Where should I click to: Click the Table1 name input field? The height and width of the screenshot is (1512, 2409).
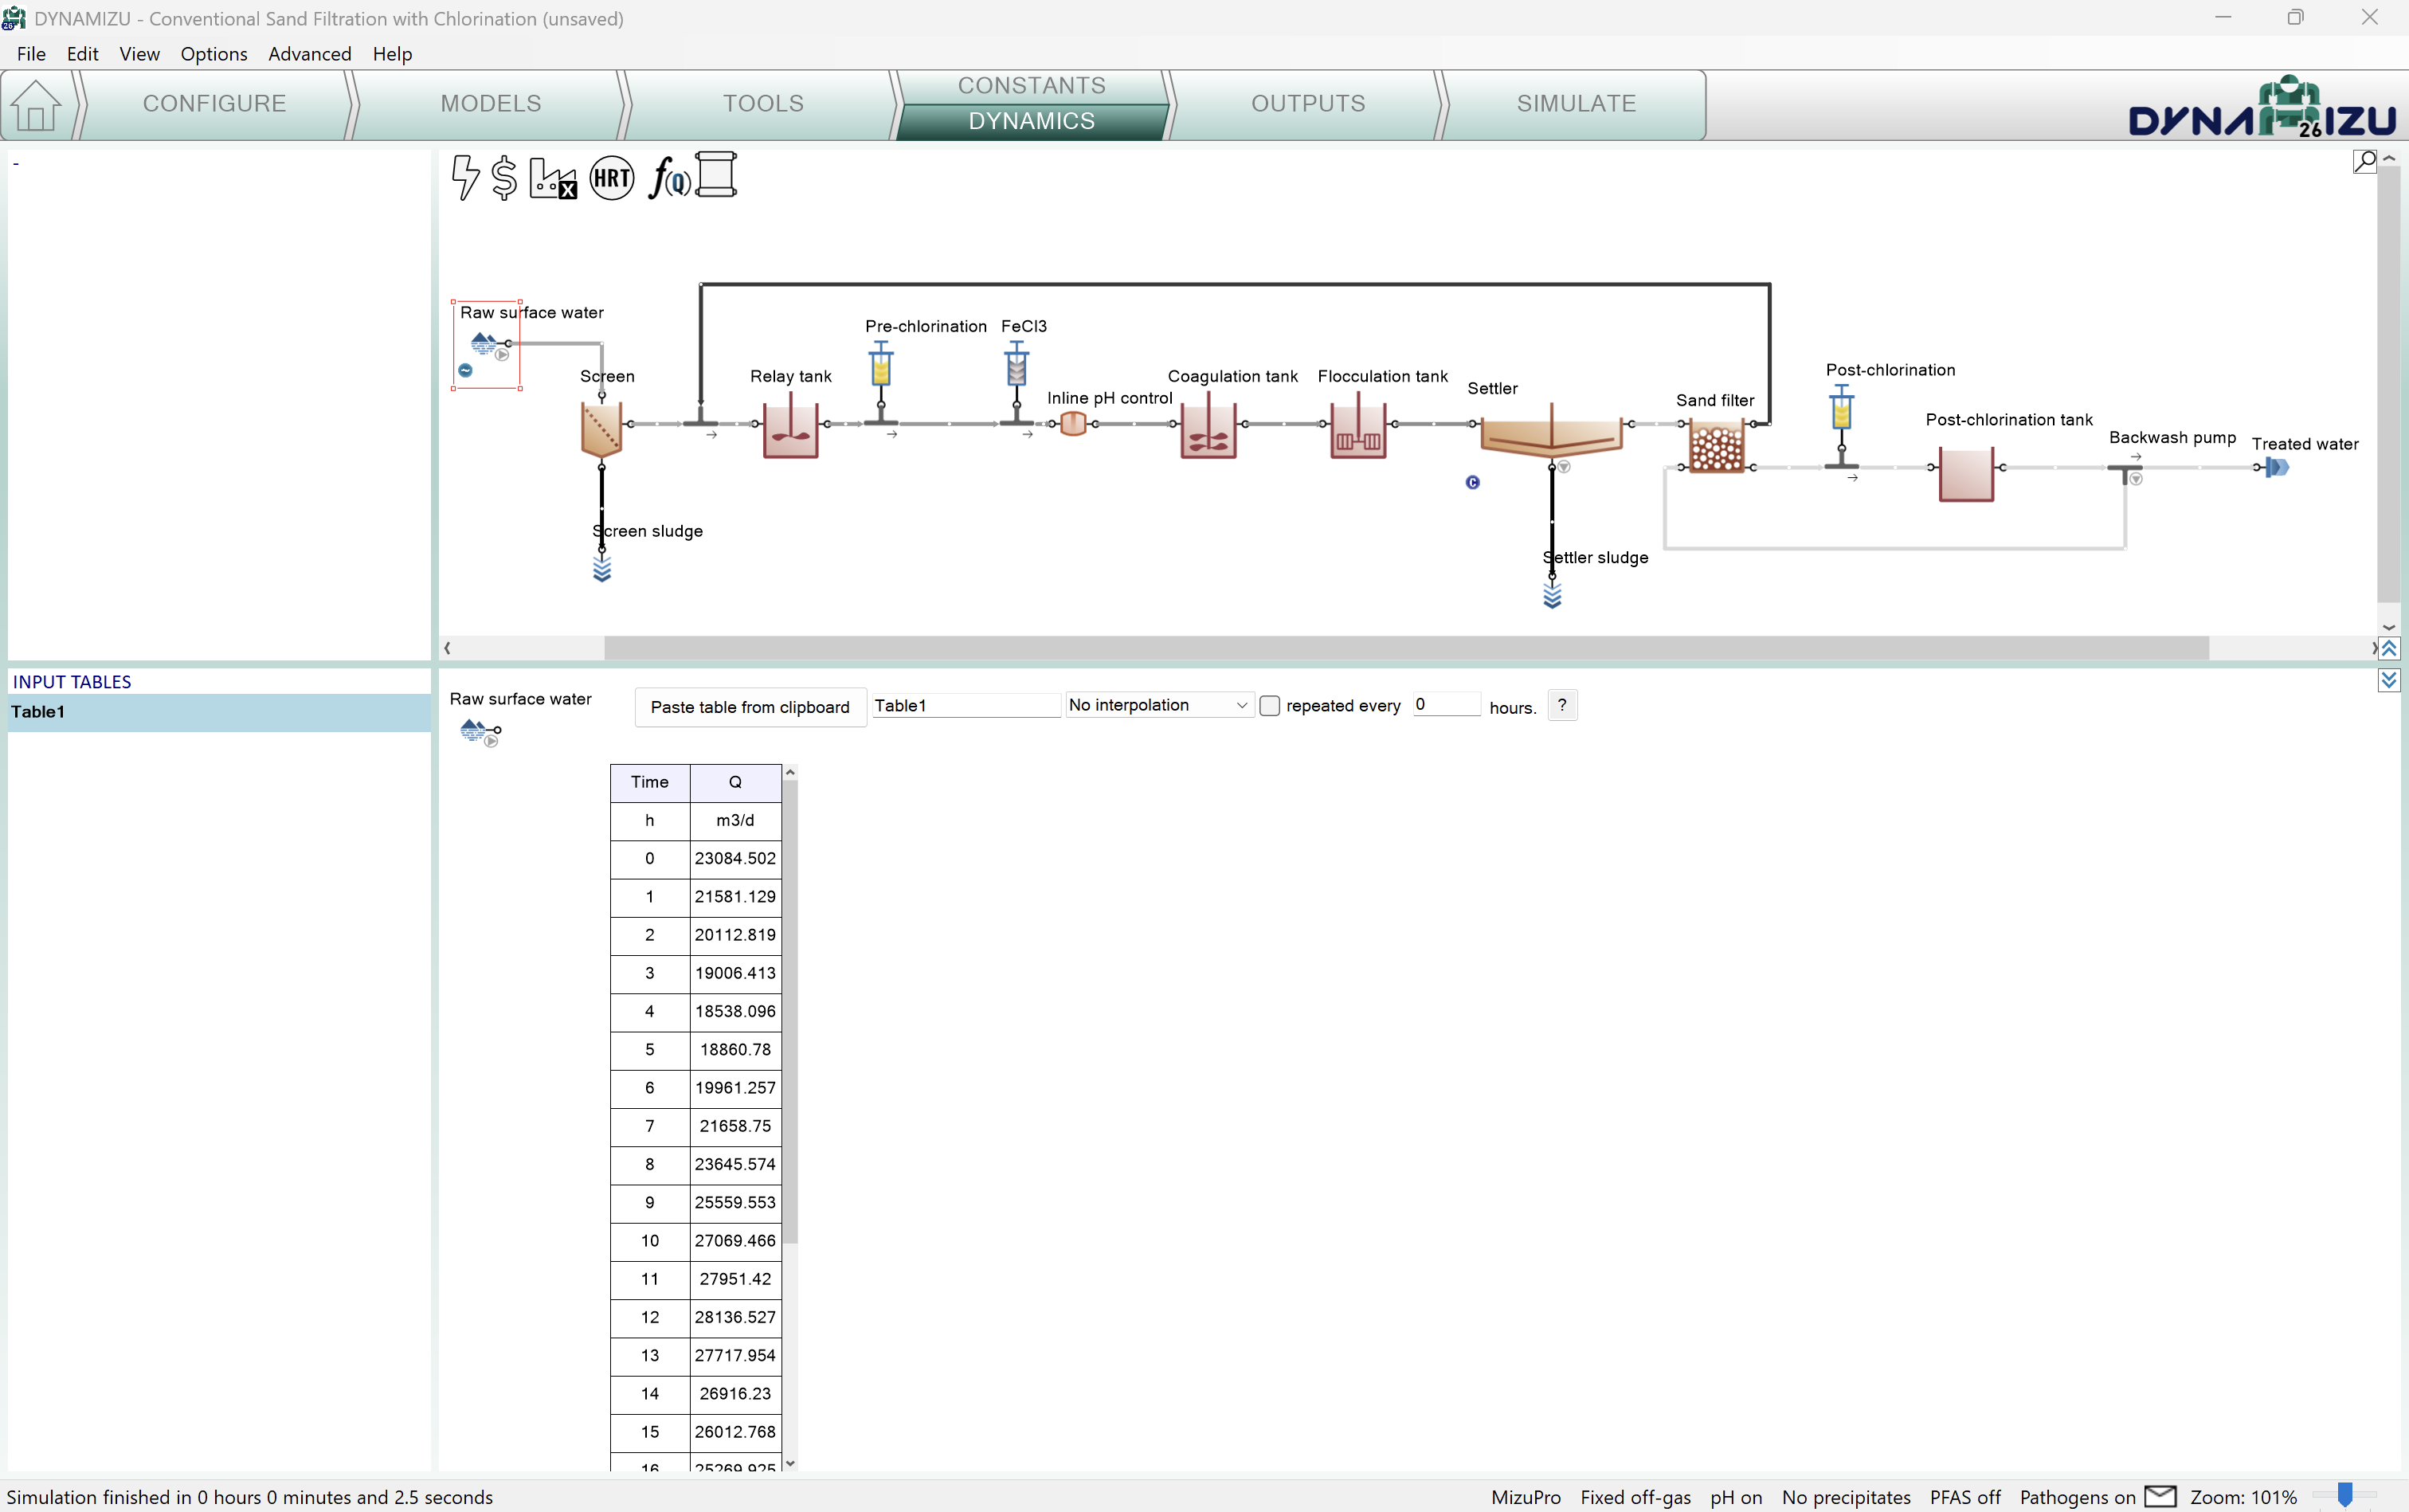pyautogui.click(x=964, y=706)
